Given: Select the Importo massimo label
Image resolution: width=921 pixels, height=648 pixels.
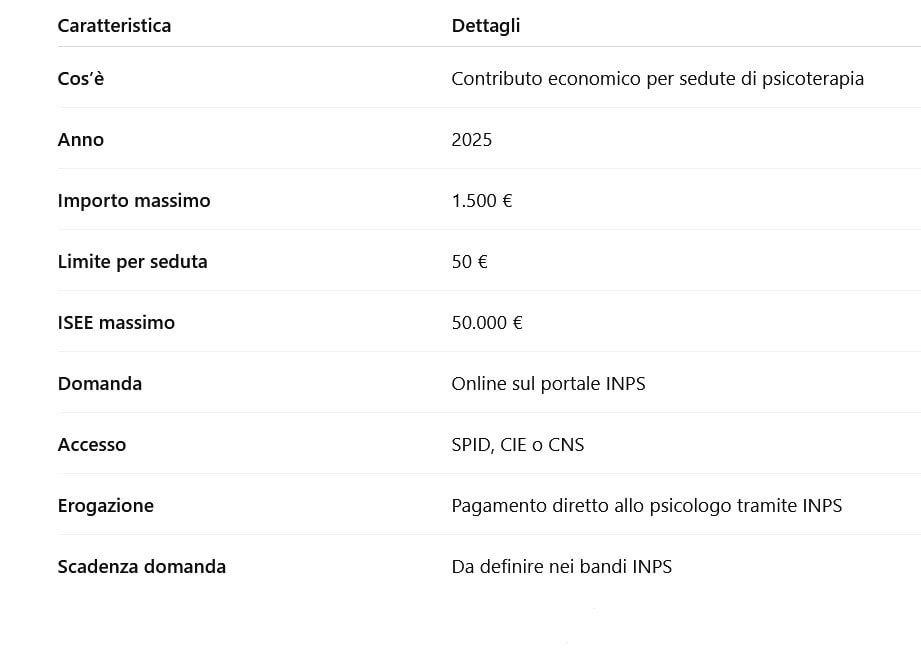Looking at the screenshot, I should coord(134,200).
